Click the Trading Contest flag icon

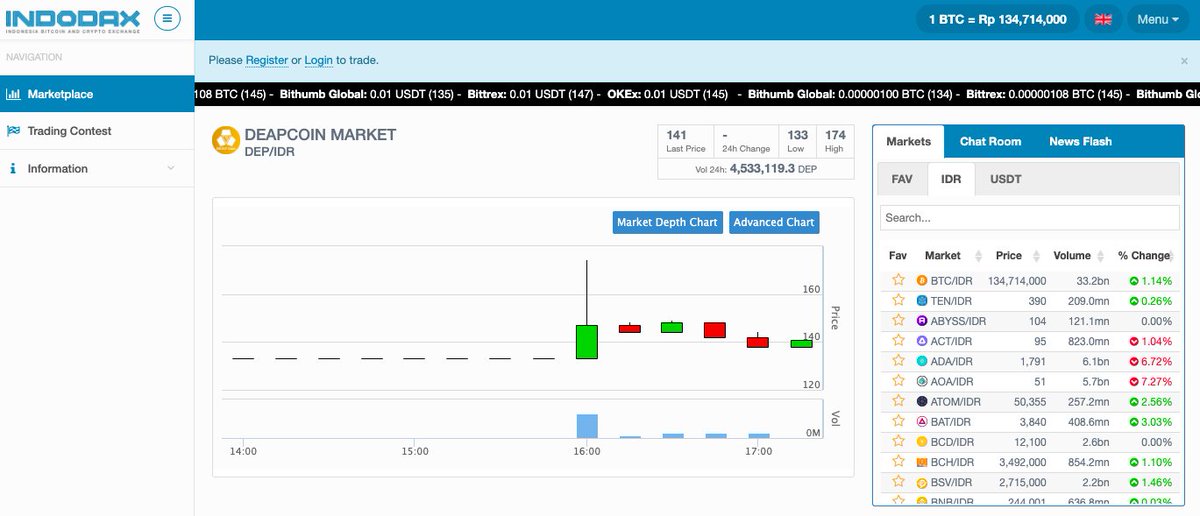tap(13, 131)
